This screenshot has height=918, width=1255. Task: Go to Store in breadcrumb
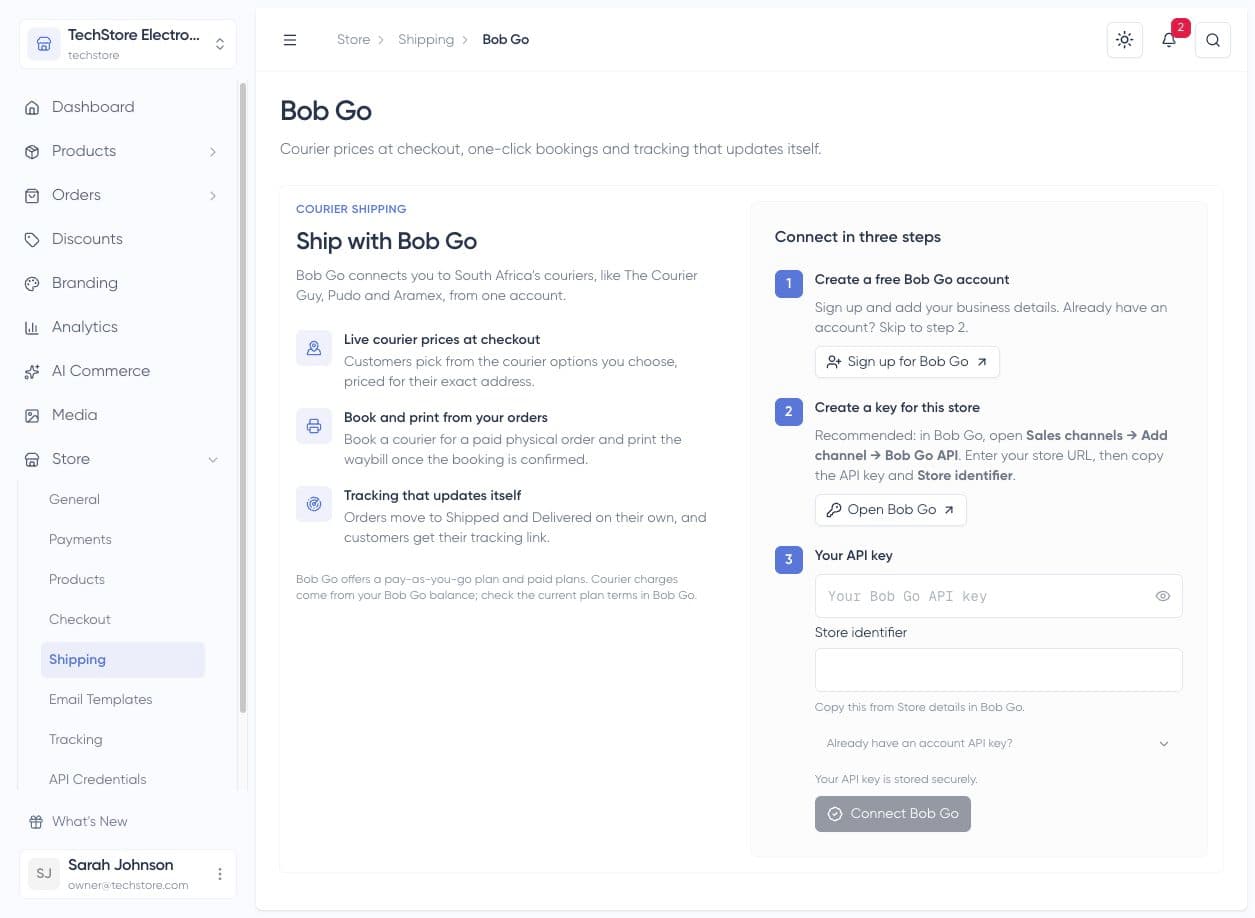click(x=353, y=40)
